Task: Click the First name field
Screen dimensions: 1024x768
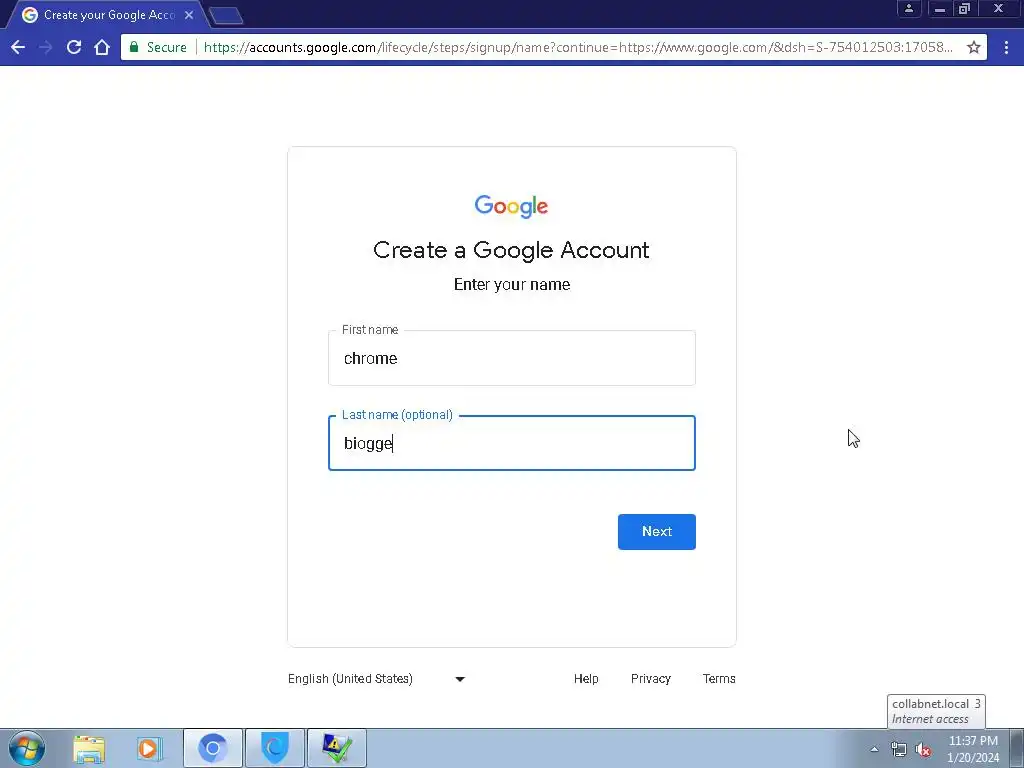Action: (x=512, y=358)
